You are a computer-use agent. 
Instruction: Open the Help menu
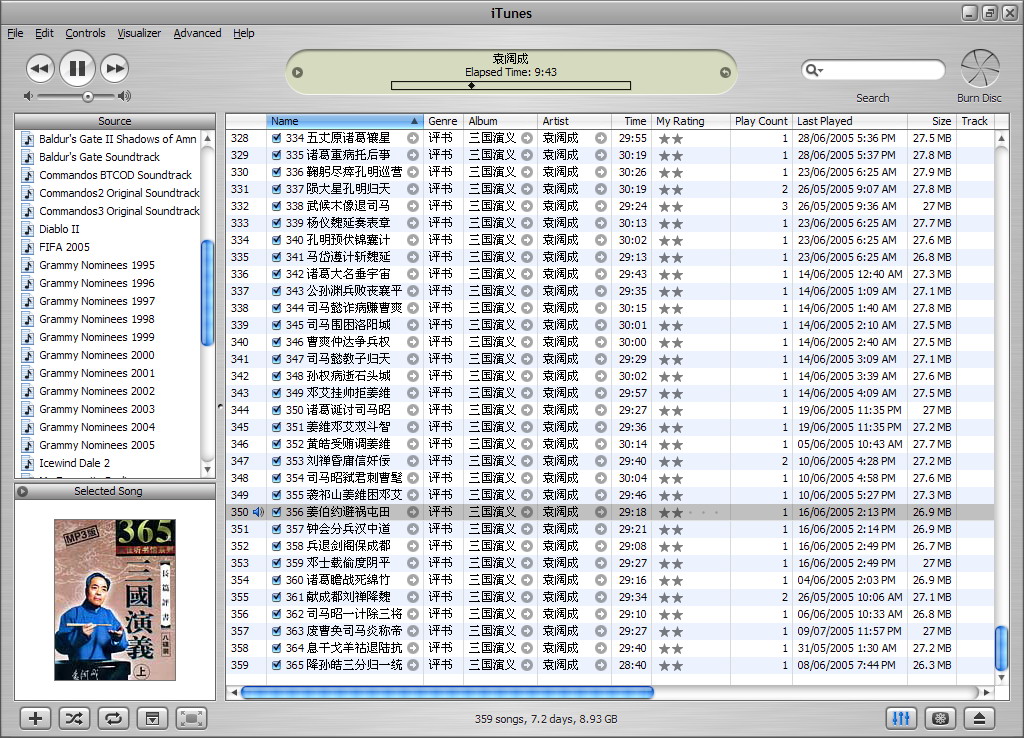[x=244, y=33]
